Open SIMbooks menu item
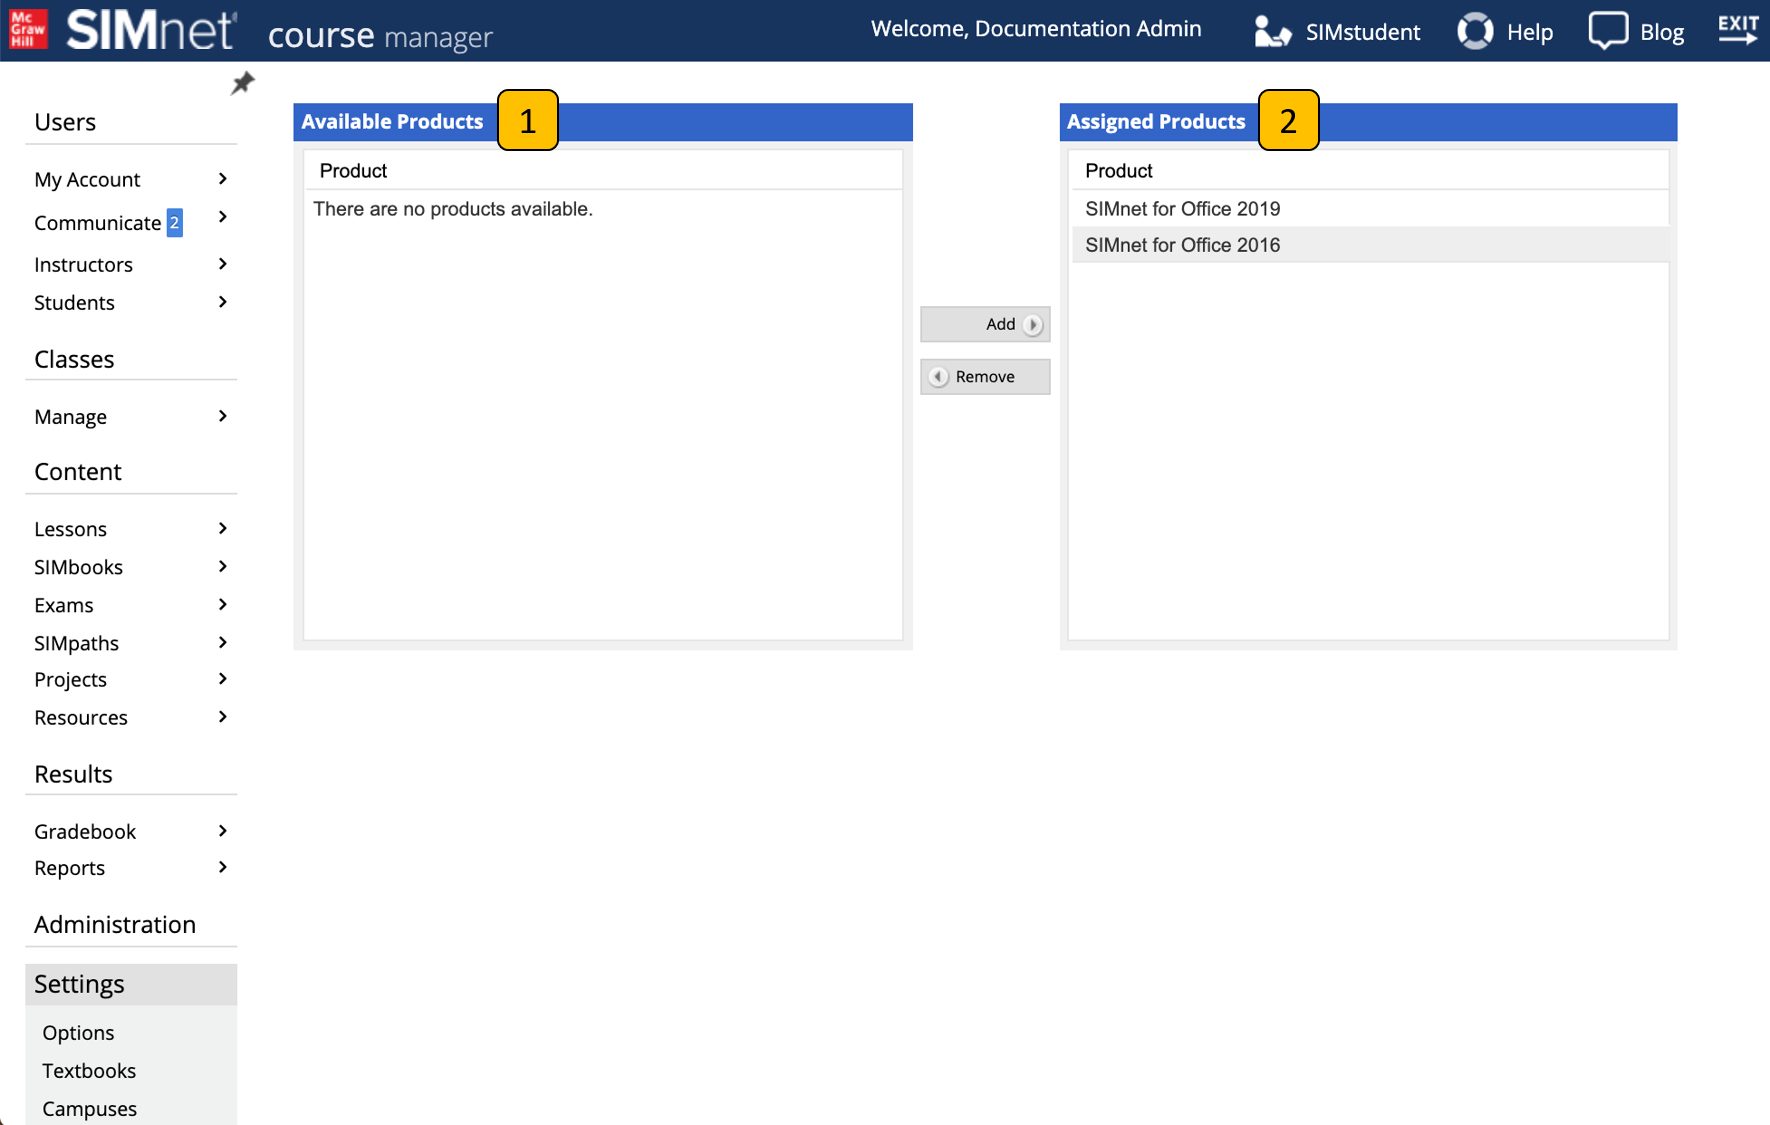The image size is (1770, 1125). tap(78, 567)
